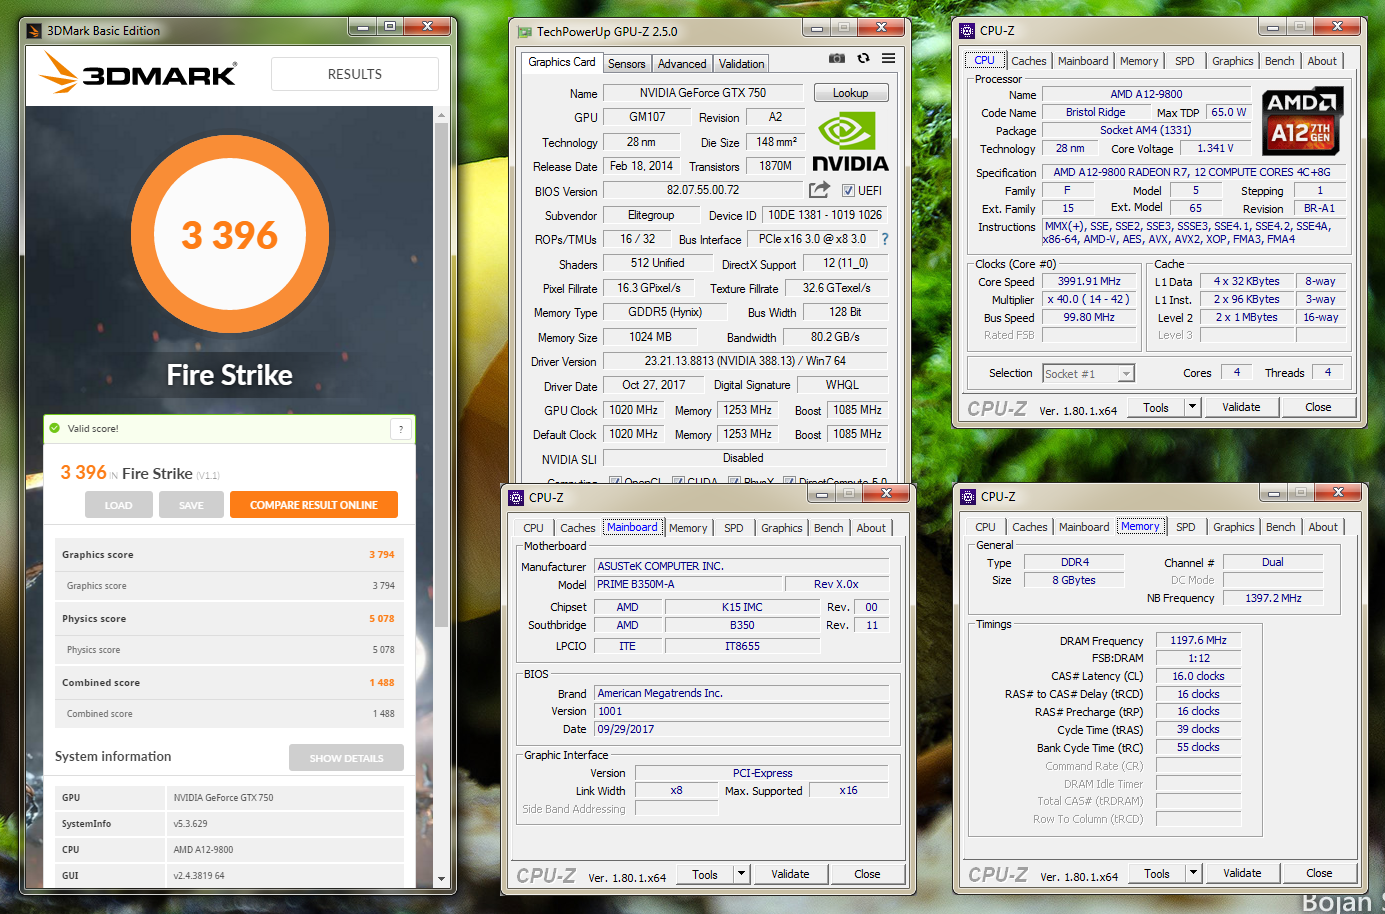Viewport: 1385px width, 914px height.
Task: Switch to the Sensors tab in GPU-Z
Action: click(627, 64)
